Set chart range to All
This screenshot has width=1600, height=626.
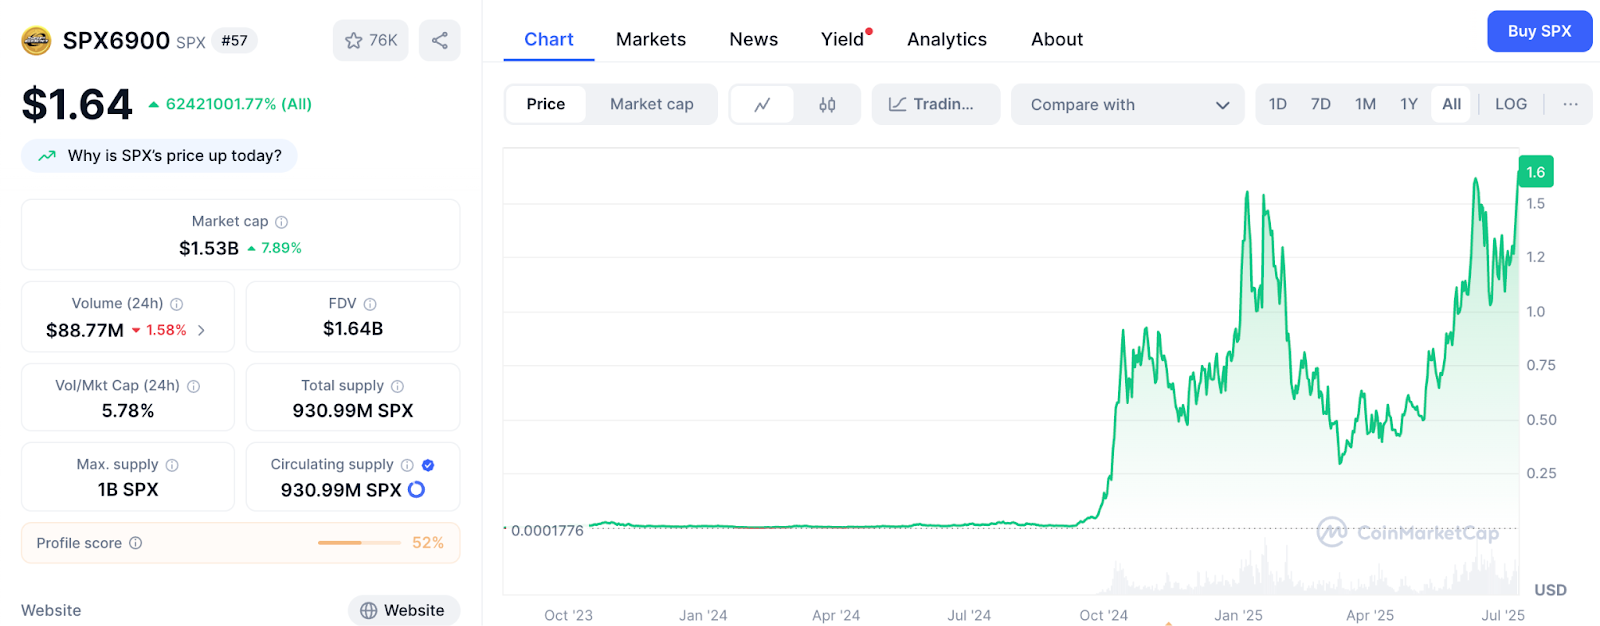tap(1451, 104)
